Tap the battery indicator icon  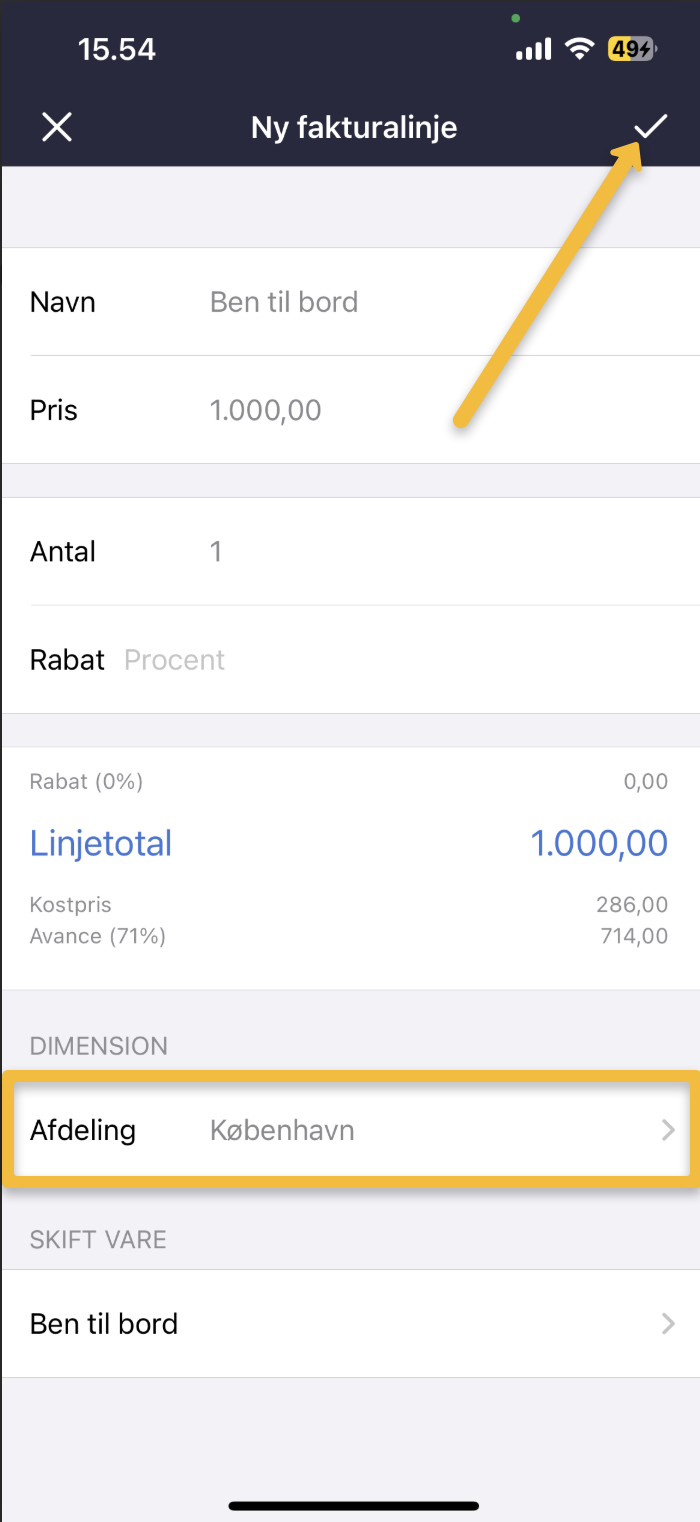[x=631, y=49]
